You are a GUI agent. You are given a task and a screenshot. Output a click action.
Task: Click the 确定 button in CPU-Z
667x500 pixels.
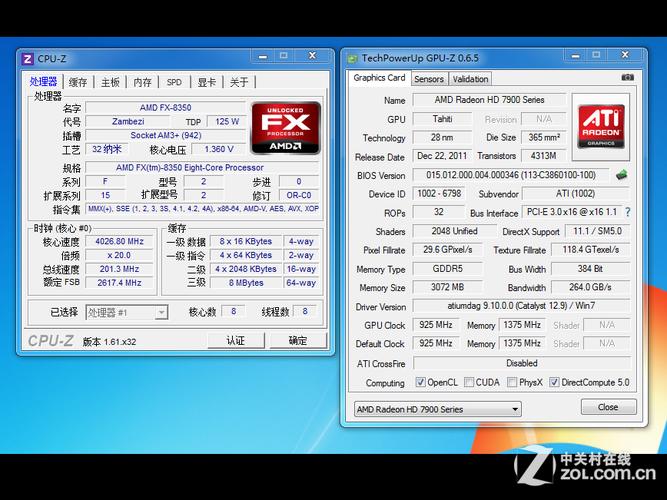point(298,340)
